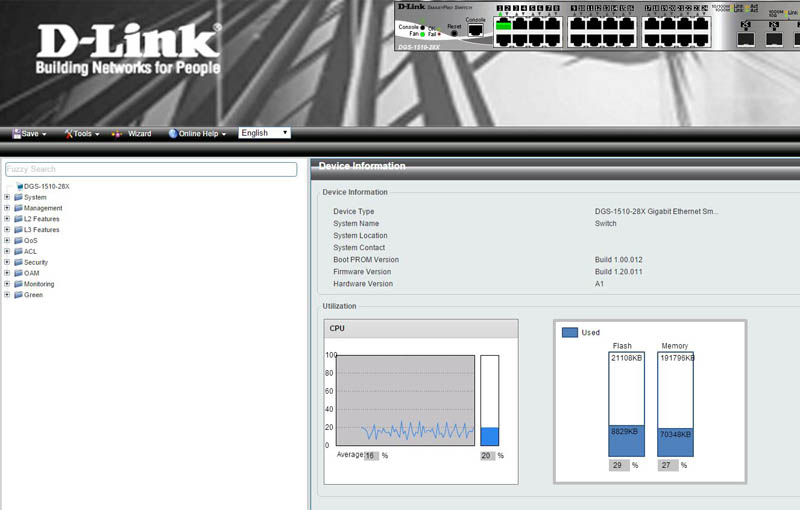800x510 pixels.
Task: Click the Monitoring folder icon
Action: click(x=18, y=284)
